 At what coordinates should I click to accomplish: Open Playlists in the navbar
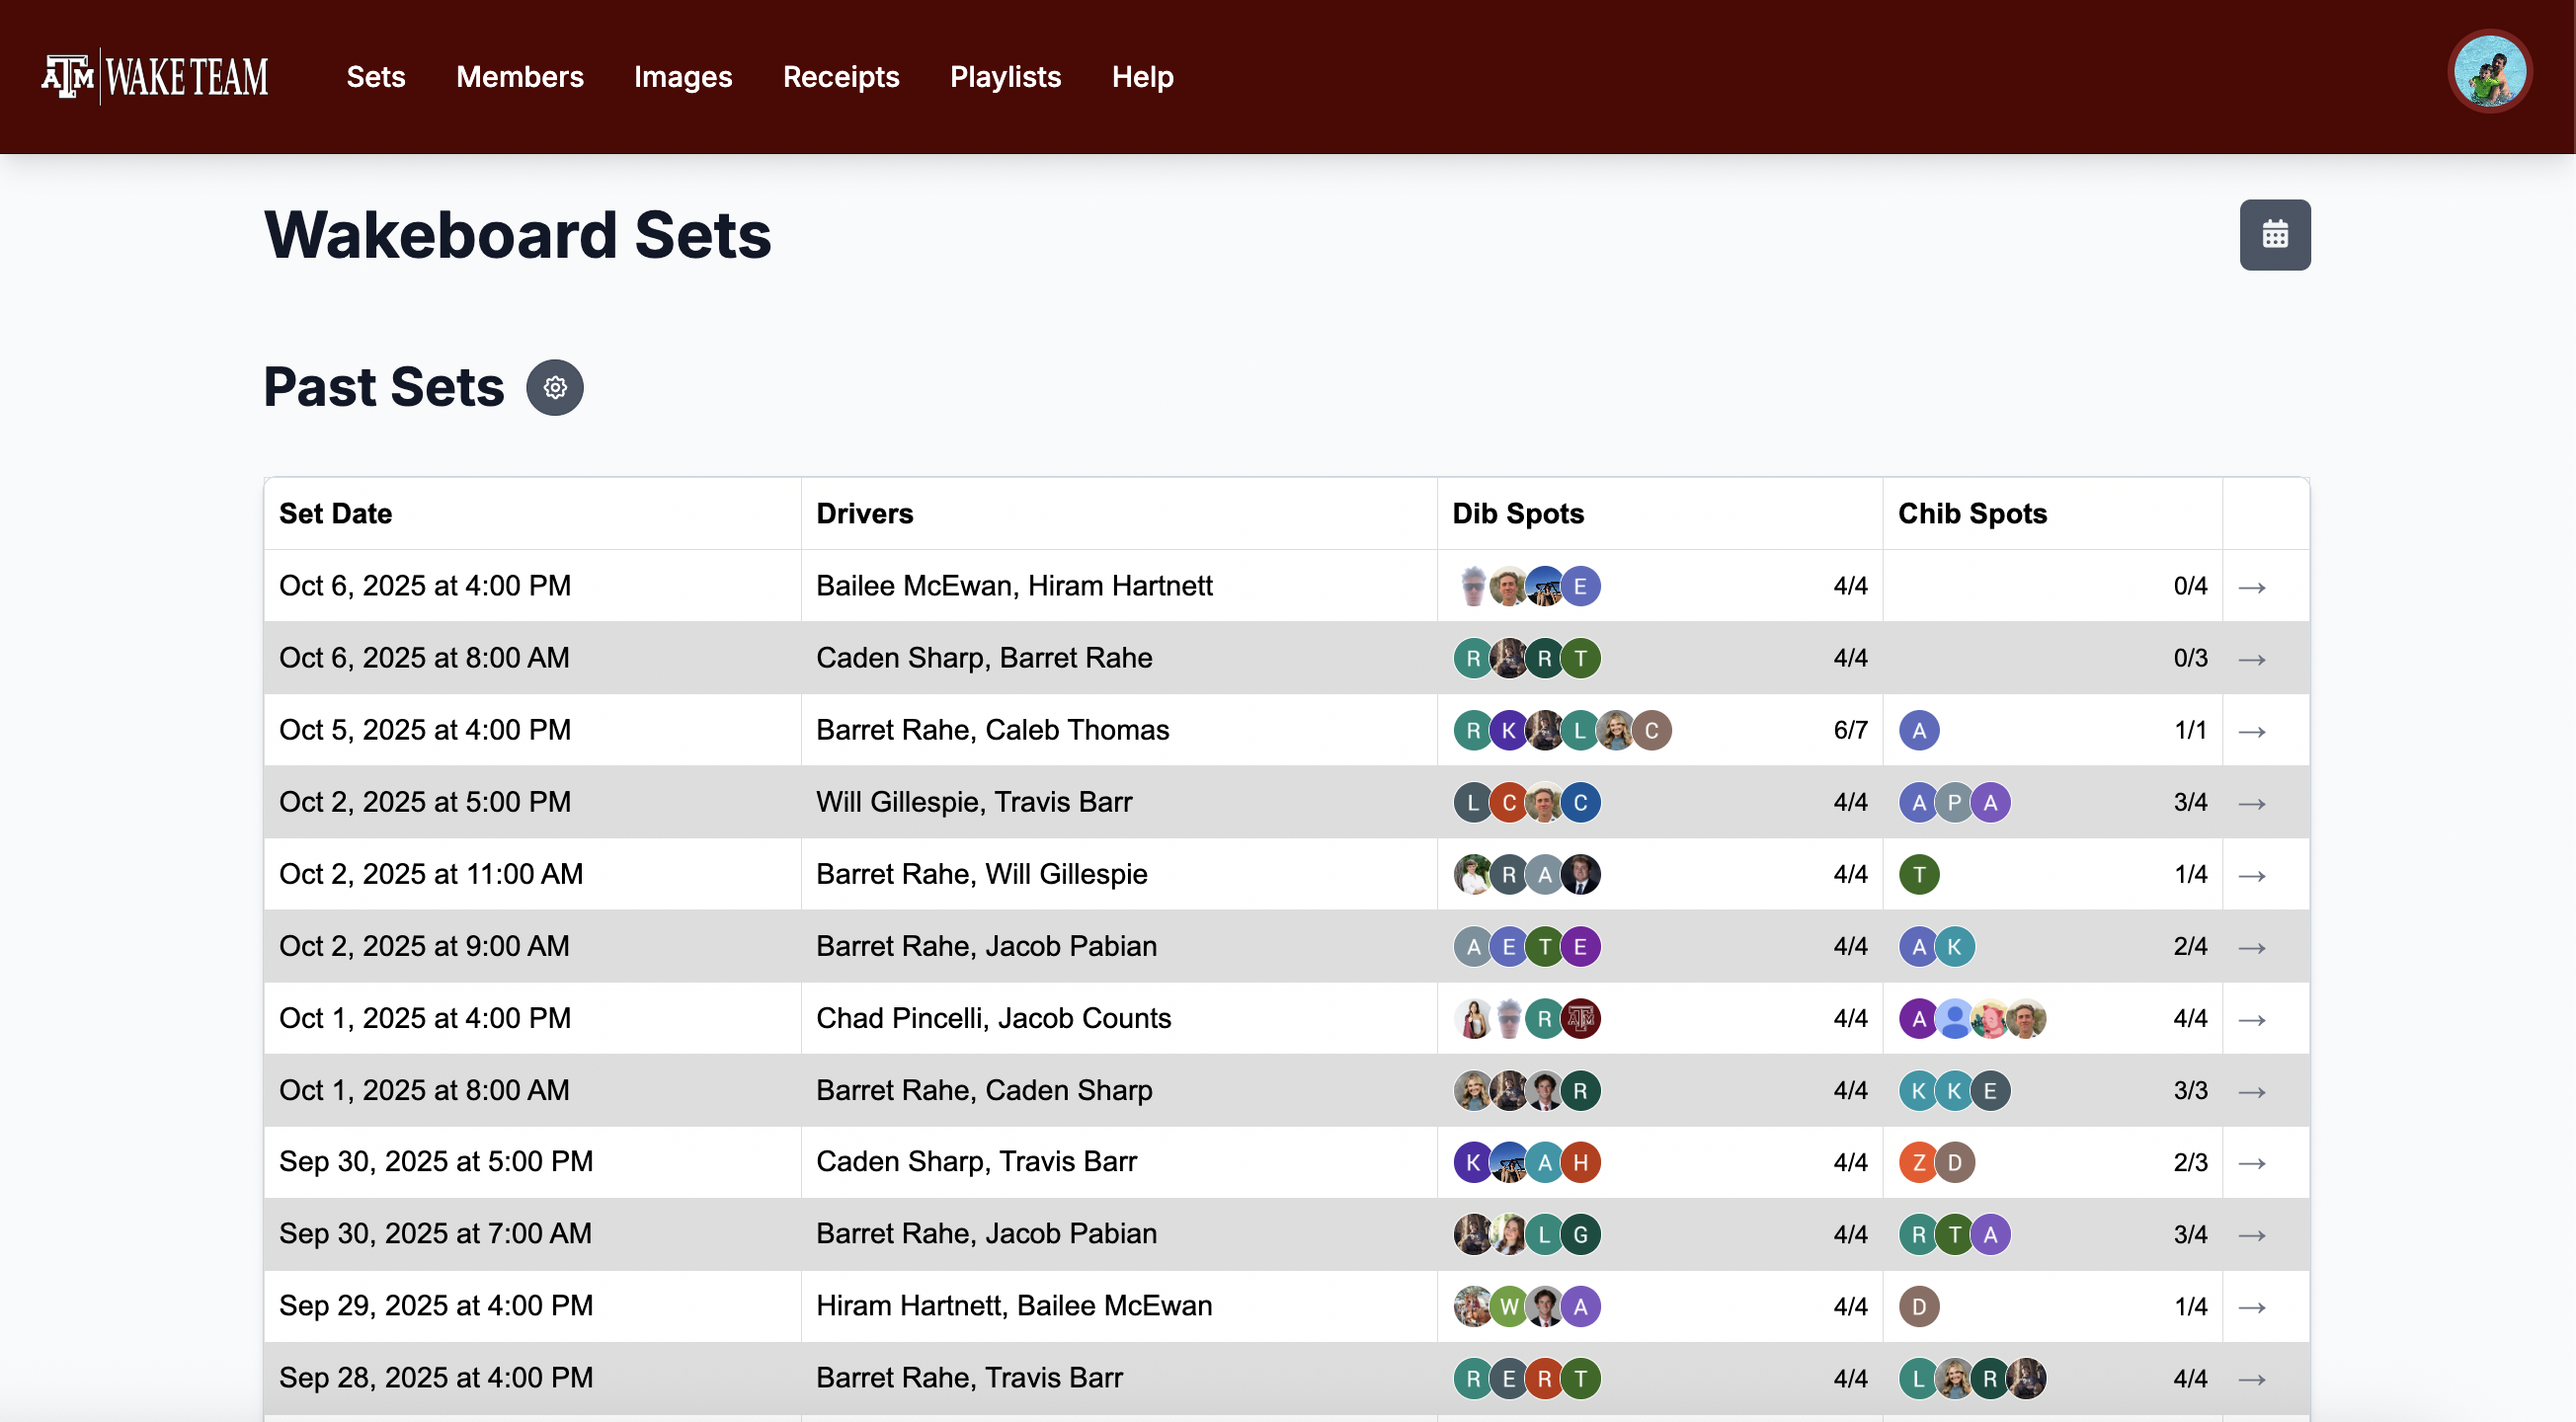point(1005,77)
